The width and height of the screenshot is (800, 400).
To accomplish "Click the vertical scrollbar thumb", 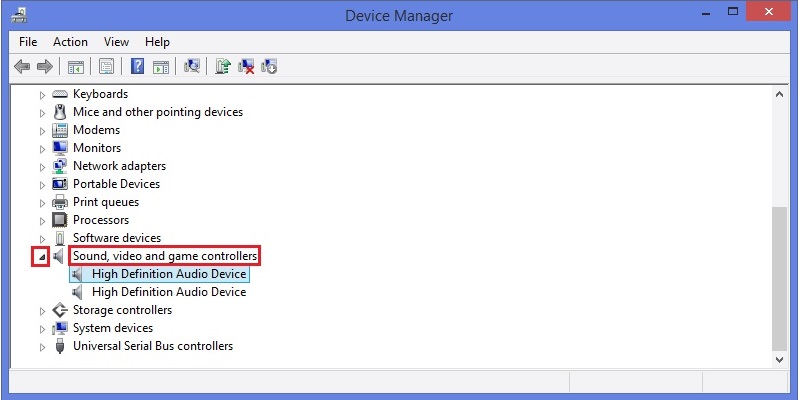I will [780, 278].
